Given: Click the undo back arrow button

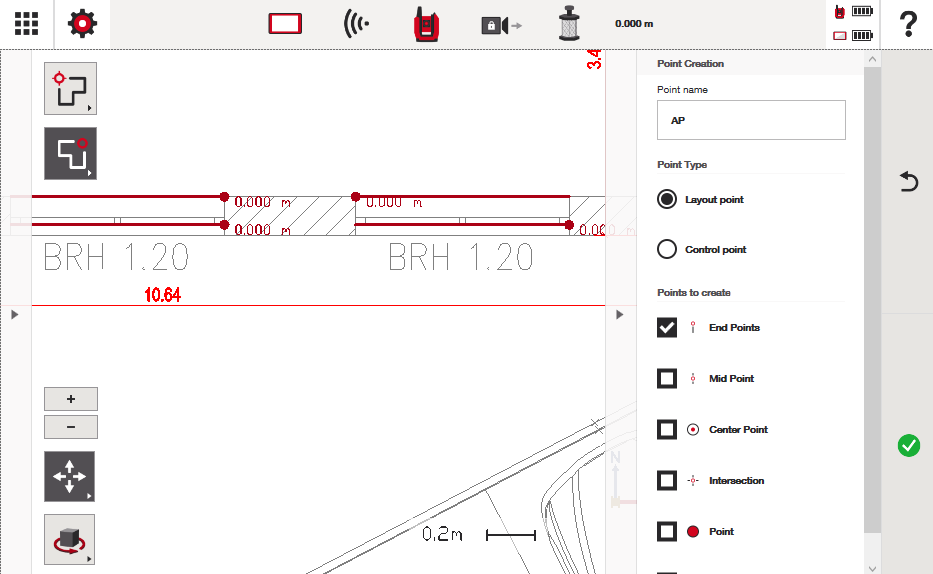Looking at the screenshot, I should (x=908, y=182).
